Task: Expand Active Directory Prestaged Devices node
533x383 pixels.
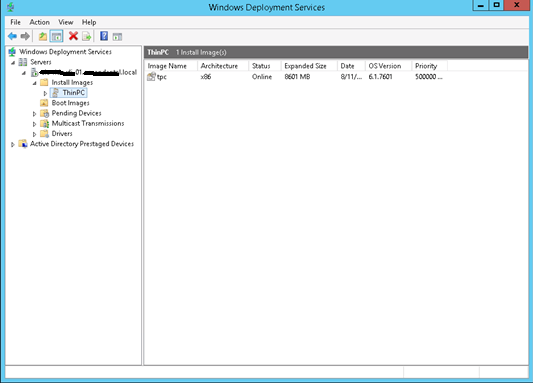Action: pyautogui.click(x=13, y=144)
